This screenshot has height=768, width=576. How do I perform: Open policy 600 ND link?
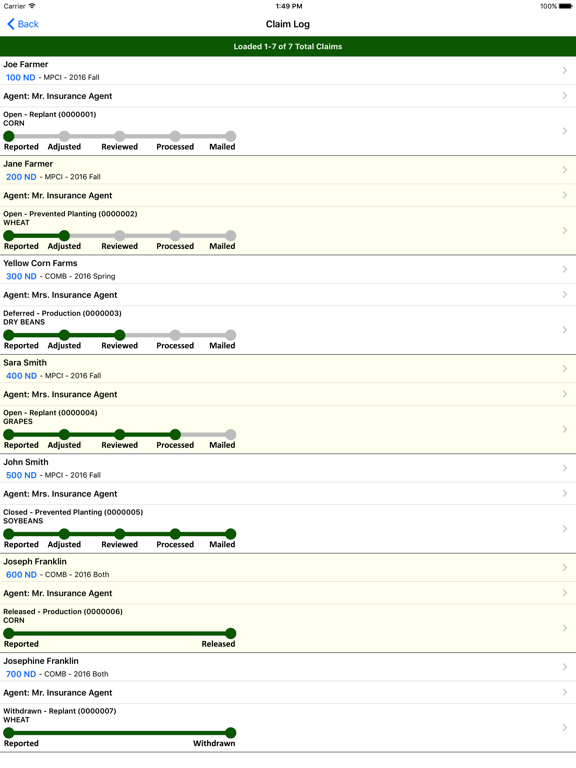(x=21, y=575)
